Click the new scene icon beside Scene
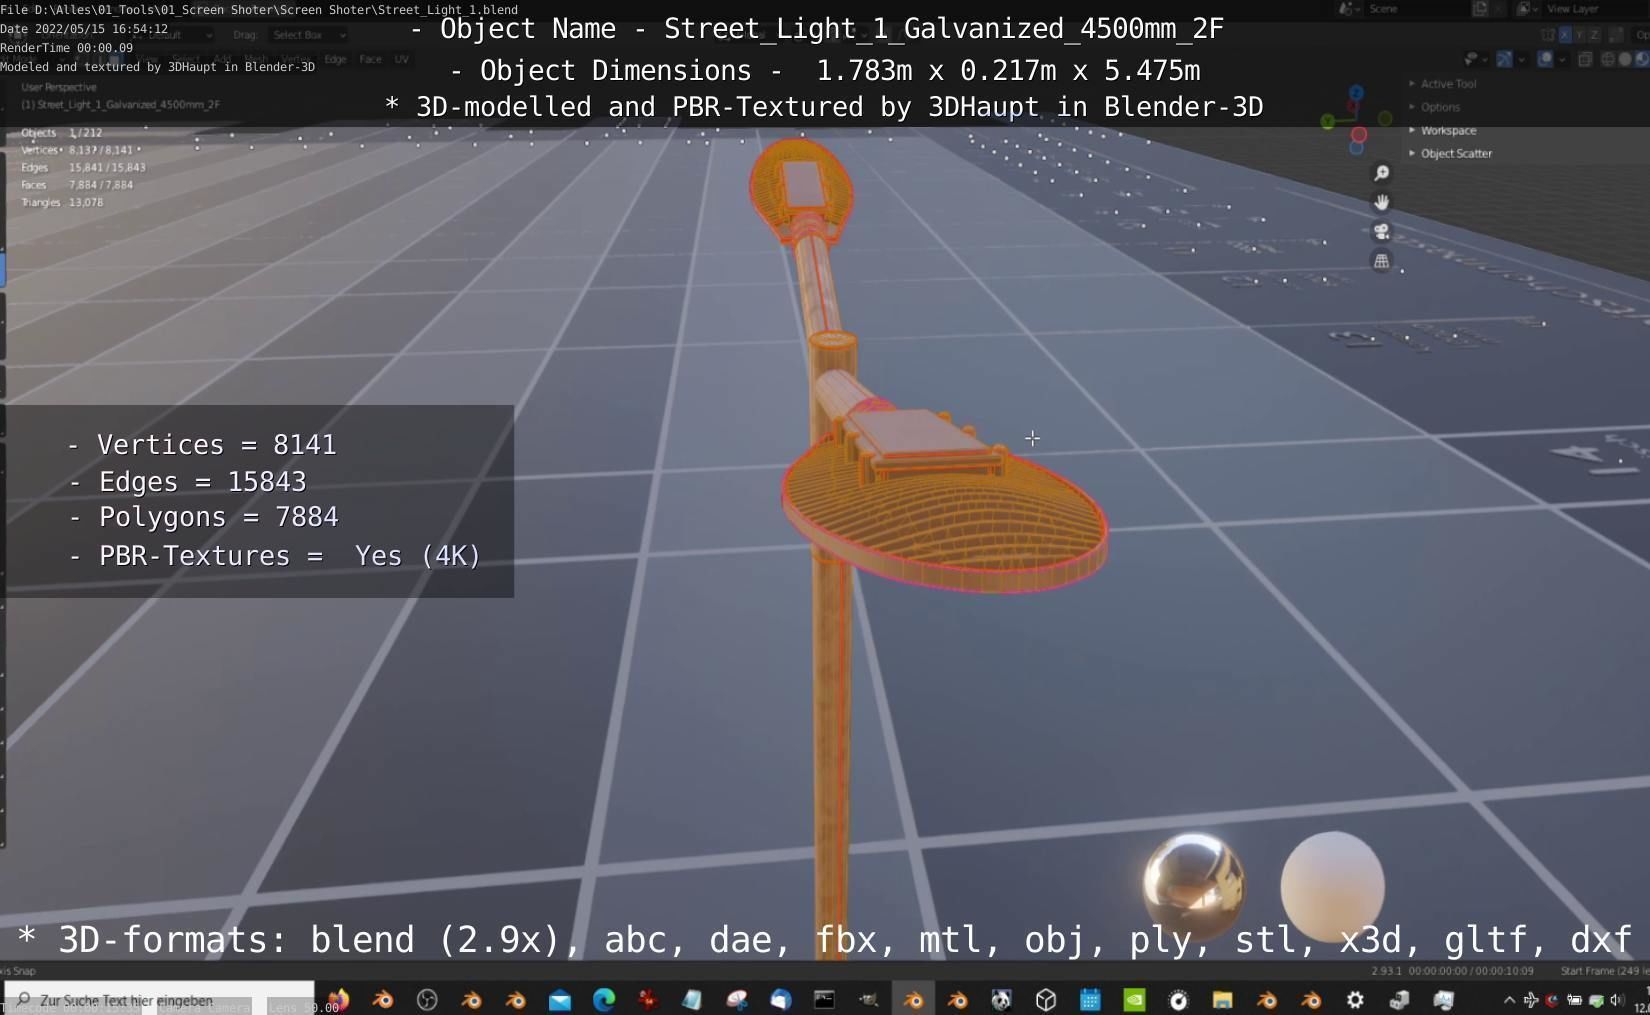This screenshot has width=1650, height=1015. coord(1480,9)
